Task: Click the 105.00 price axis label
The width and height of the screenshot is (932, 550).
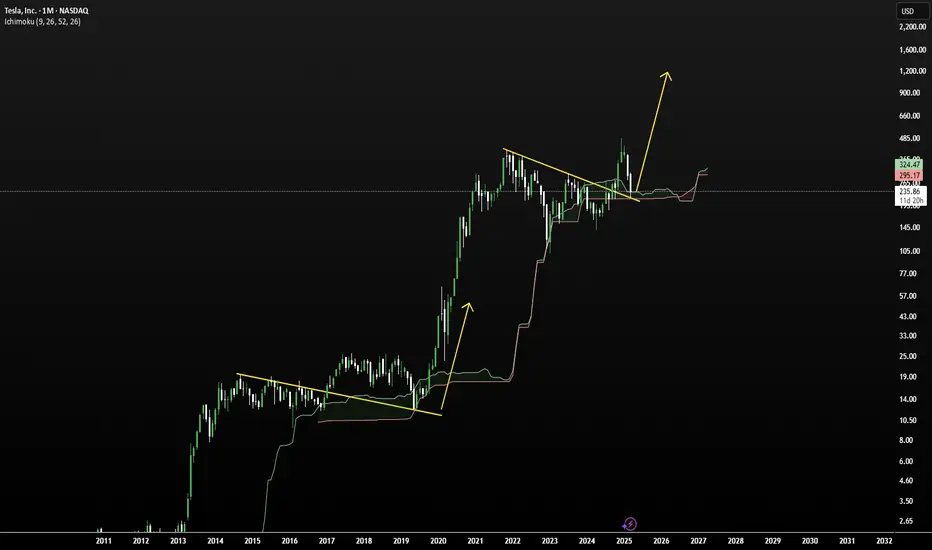Action: pos(909,251)
